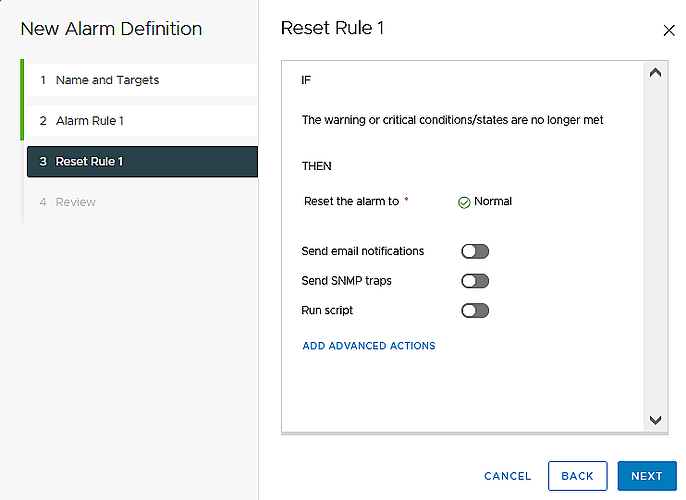Turn on Send SNMP traps switch
This screenshot has width=686, height=500.
tap(475, 281)
